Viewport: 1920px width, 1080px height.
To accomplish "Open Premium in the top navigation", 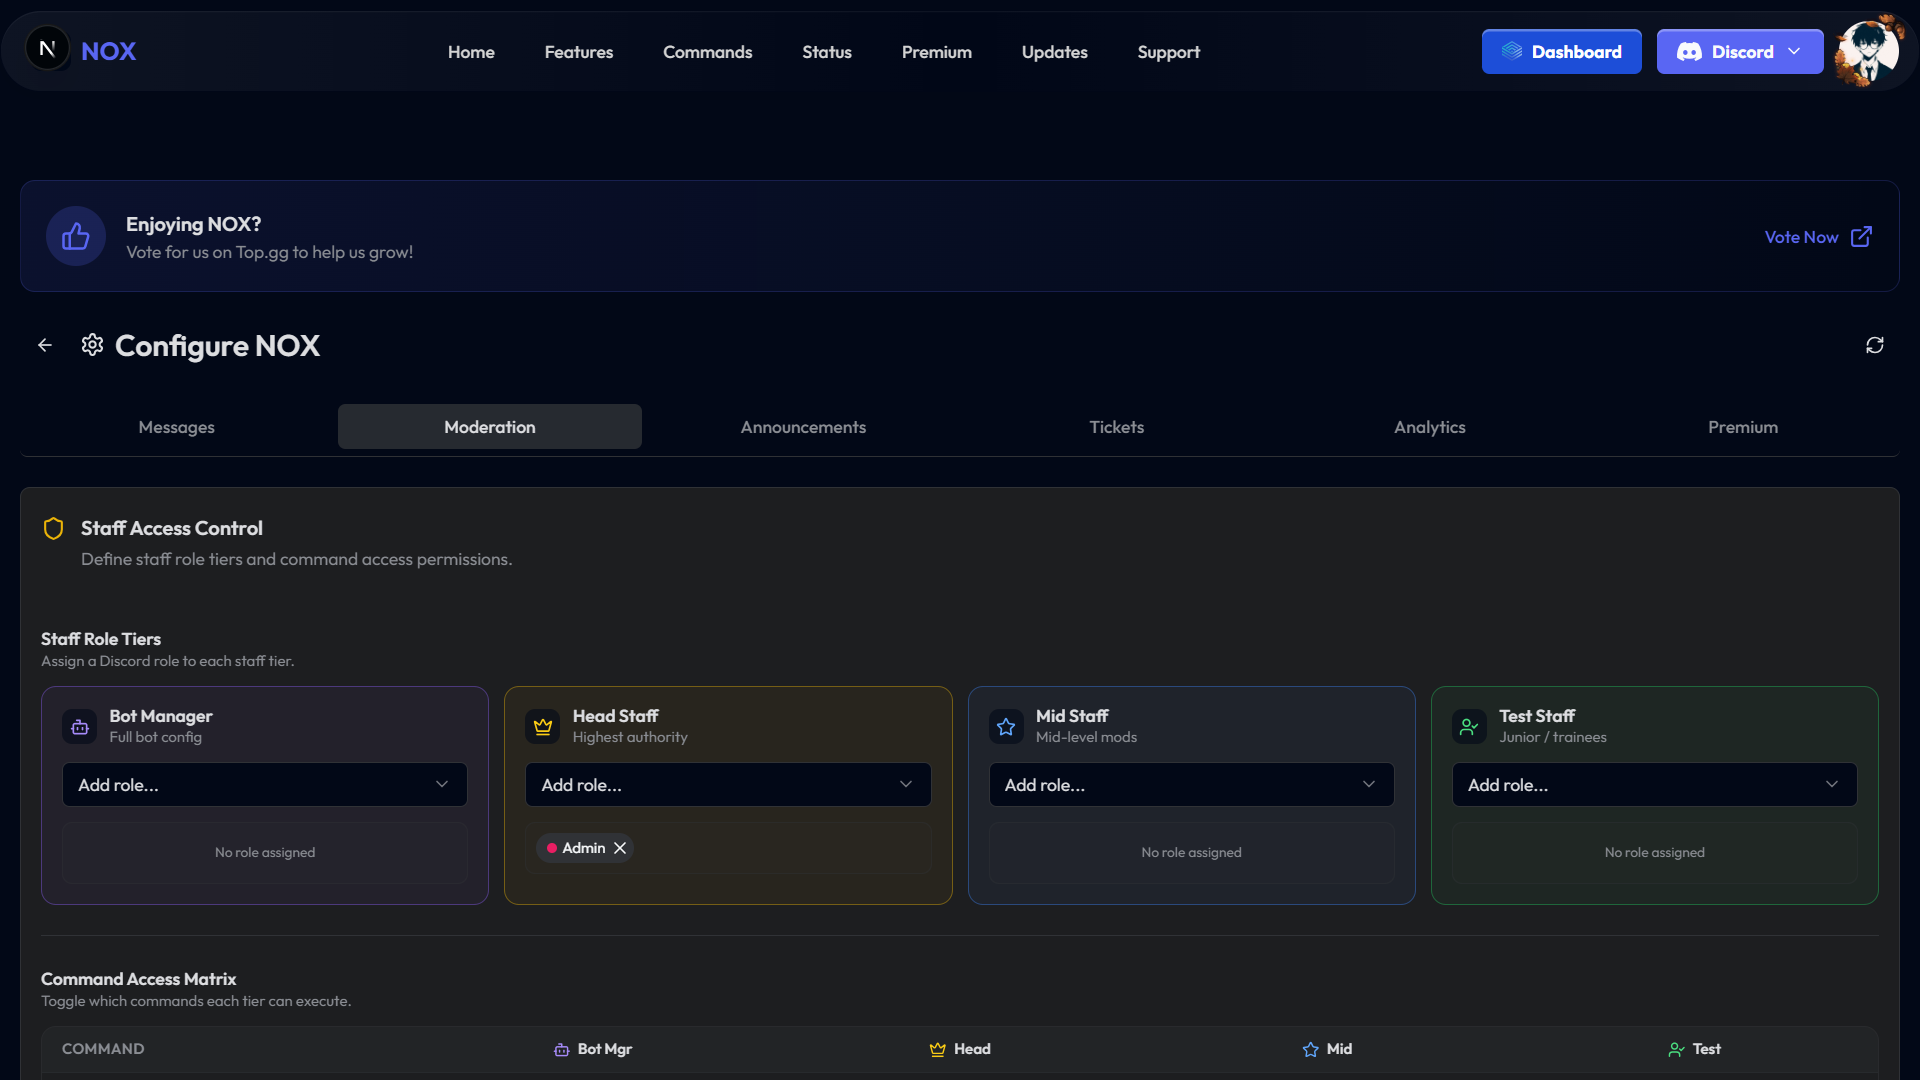I will (x=937, y=52).
